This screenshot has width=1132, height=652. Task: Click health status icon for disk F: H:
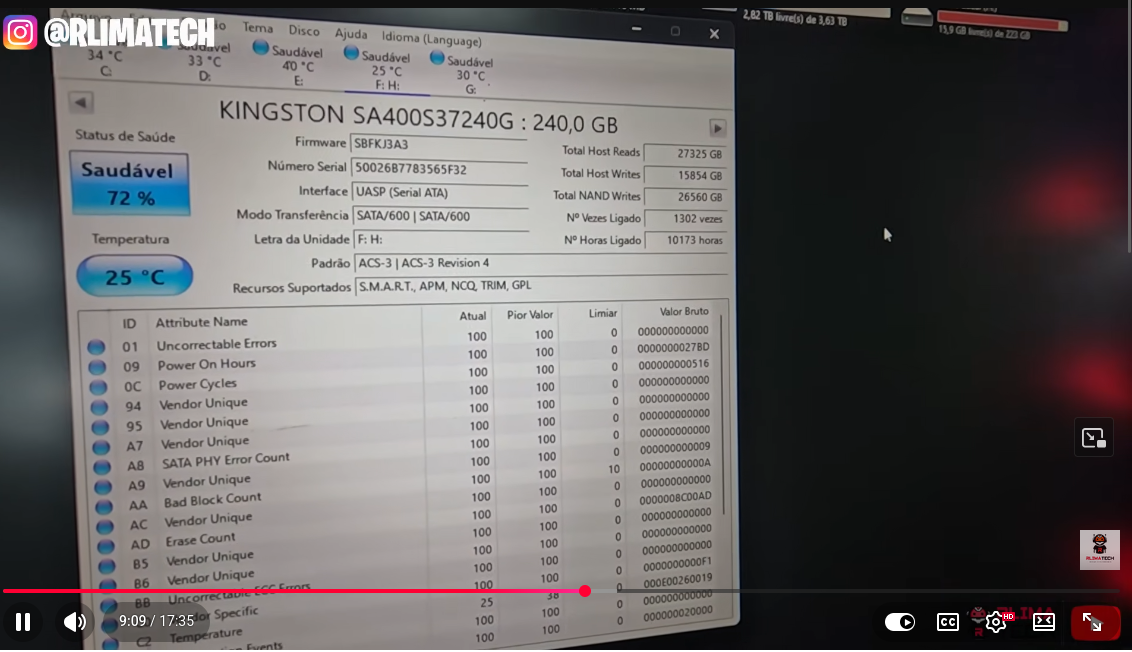coord(351,53)
